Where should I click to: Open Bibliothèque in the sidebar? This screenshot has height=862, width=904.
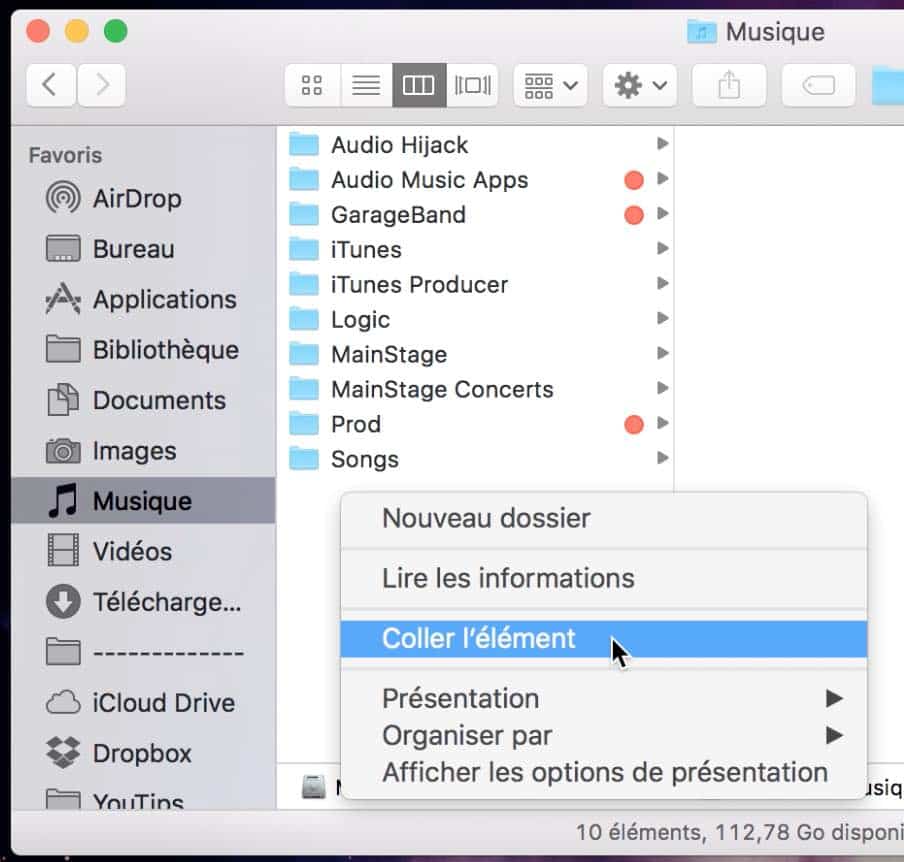pyautogui.click(x=143, y=350)
